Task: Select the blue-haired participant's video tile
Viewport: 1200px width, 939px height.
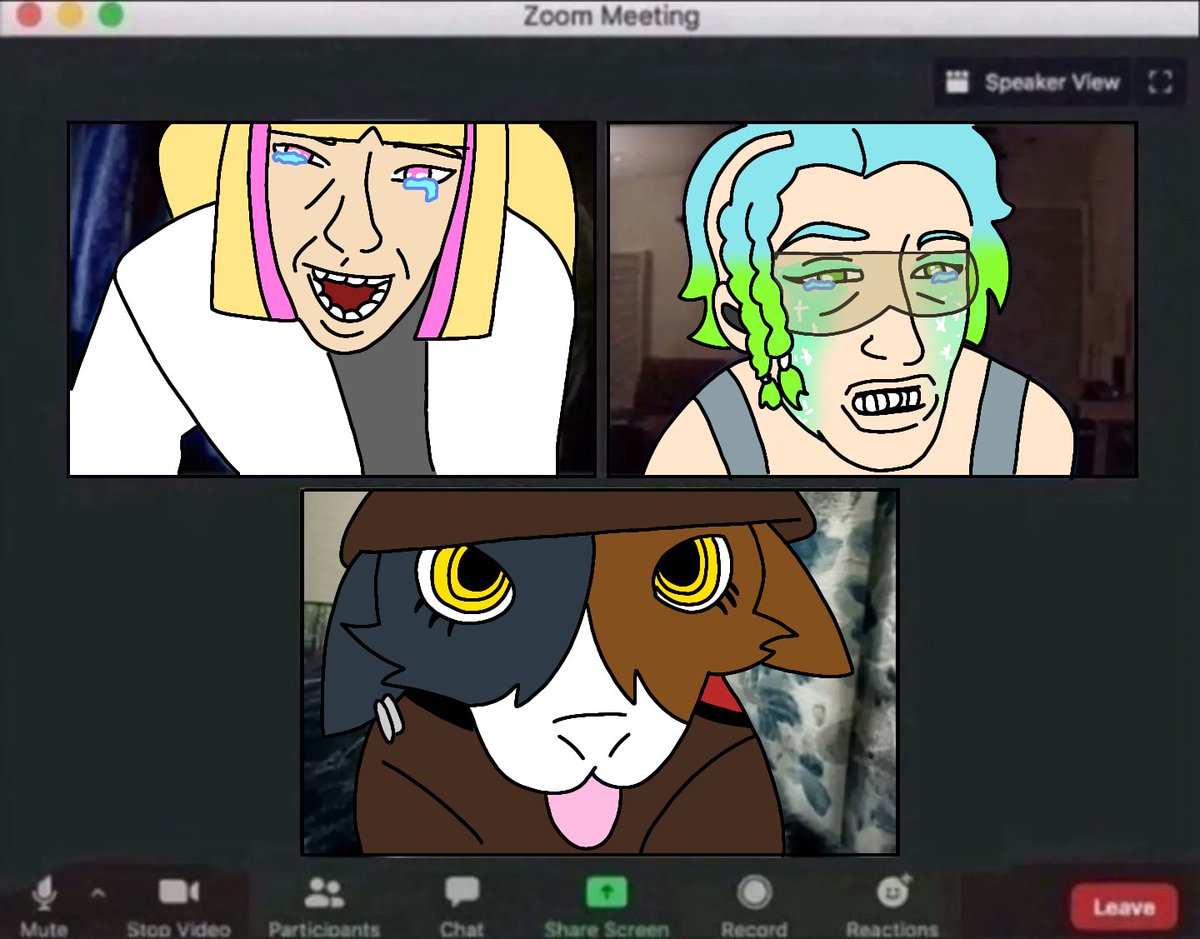Action: point(873,299)
